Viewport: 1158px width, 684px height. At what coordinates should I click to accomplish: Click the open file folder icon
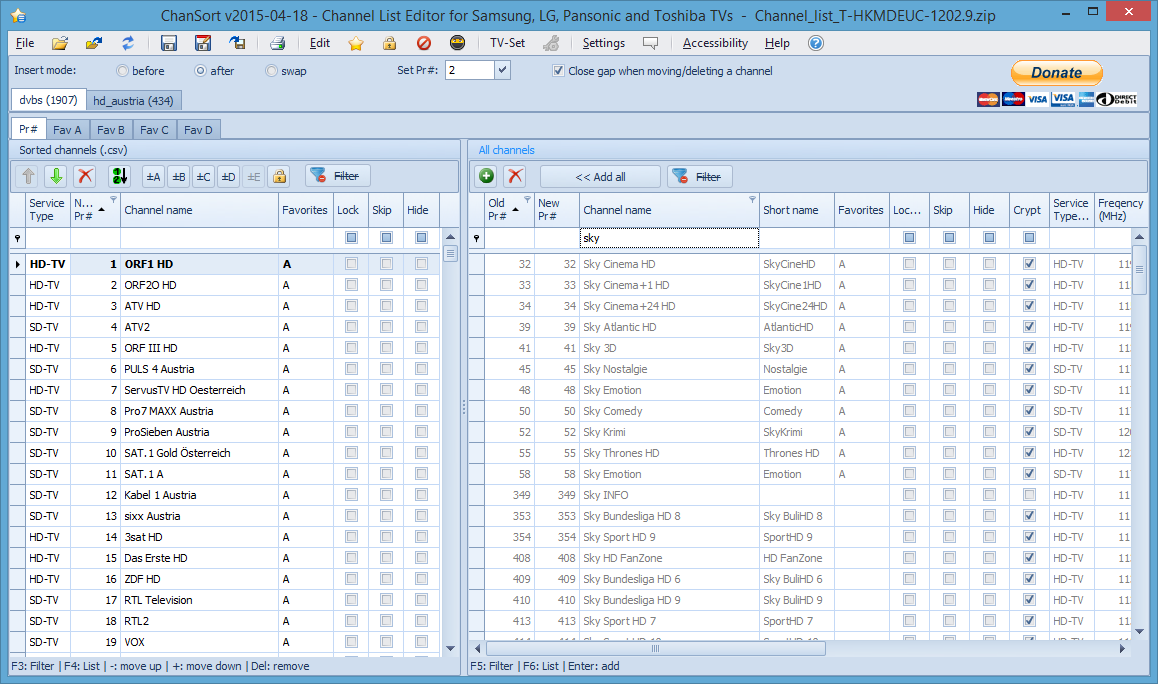point(60,43)
